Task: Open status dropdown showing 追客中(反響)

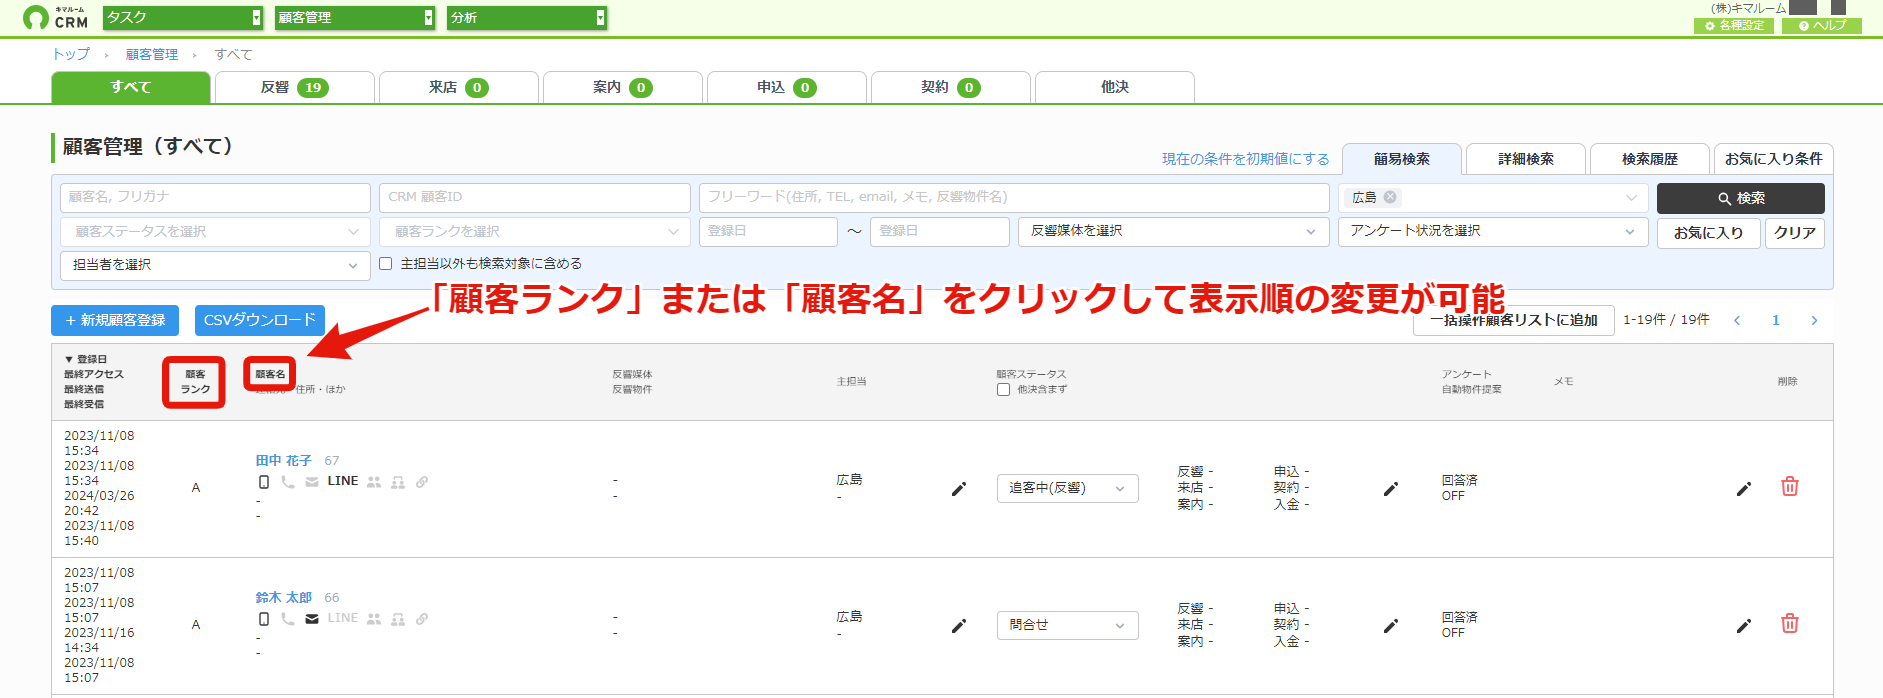Action: (x=1067, y=488)
